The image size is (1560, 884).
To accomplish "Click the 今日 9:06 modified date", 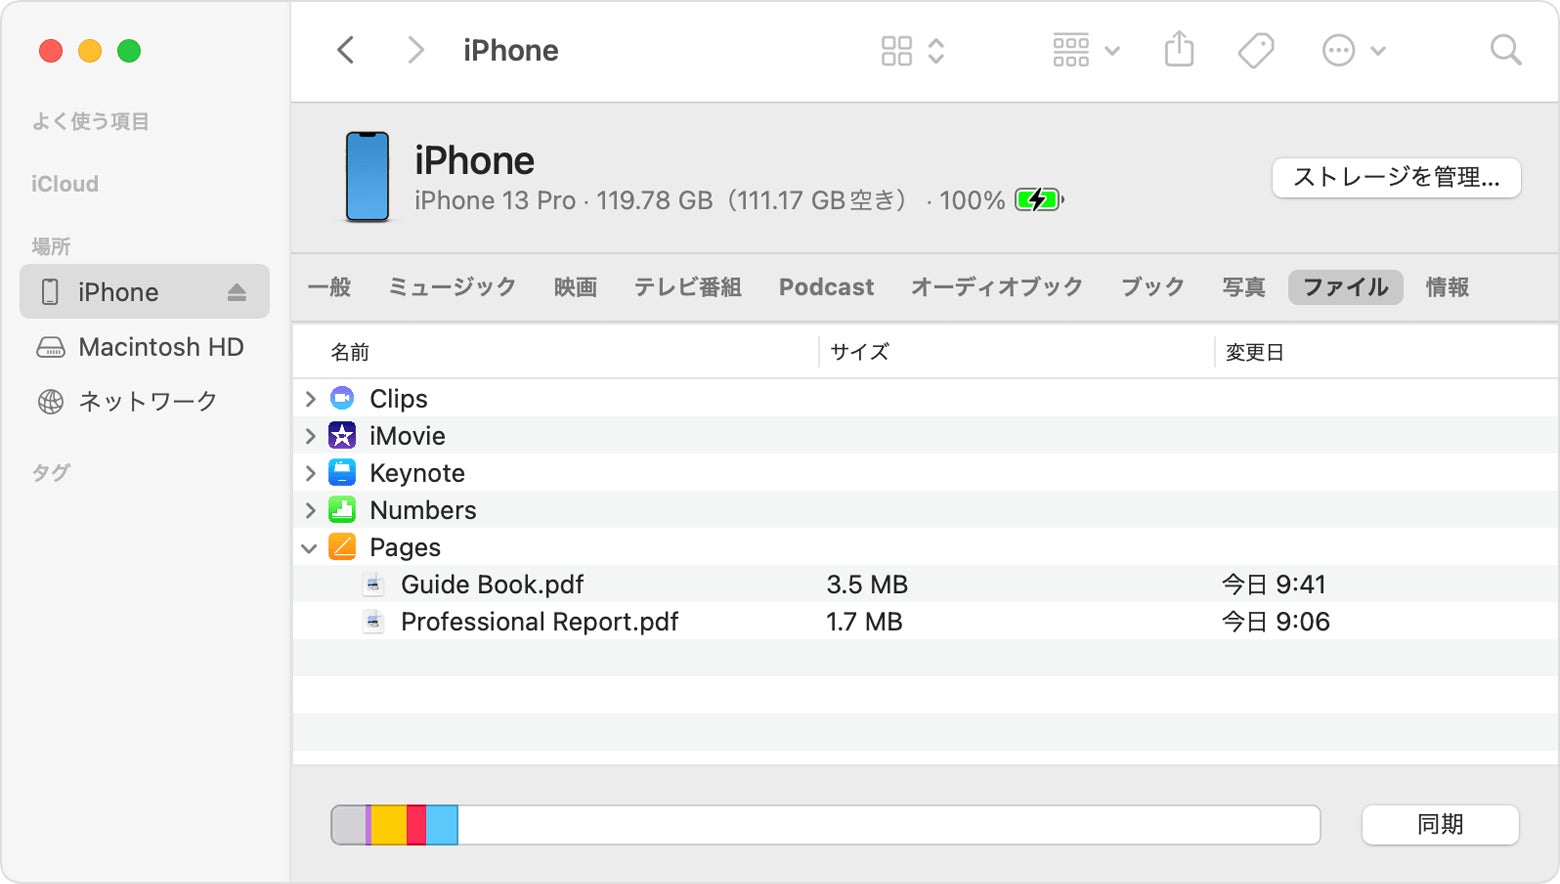I will [x=1276, y=622].
